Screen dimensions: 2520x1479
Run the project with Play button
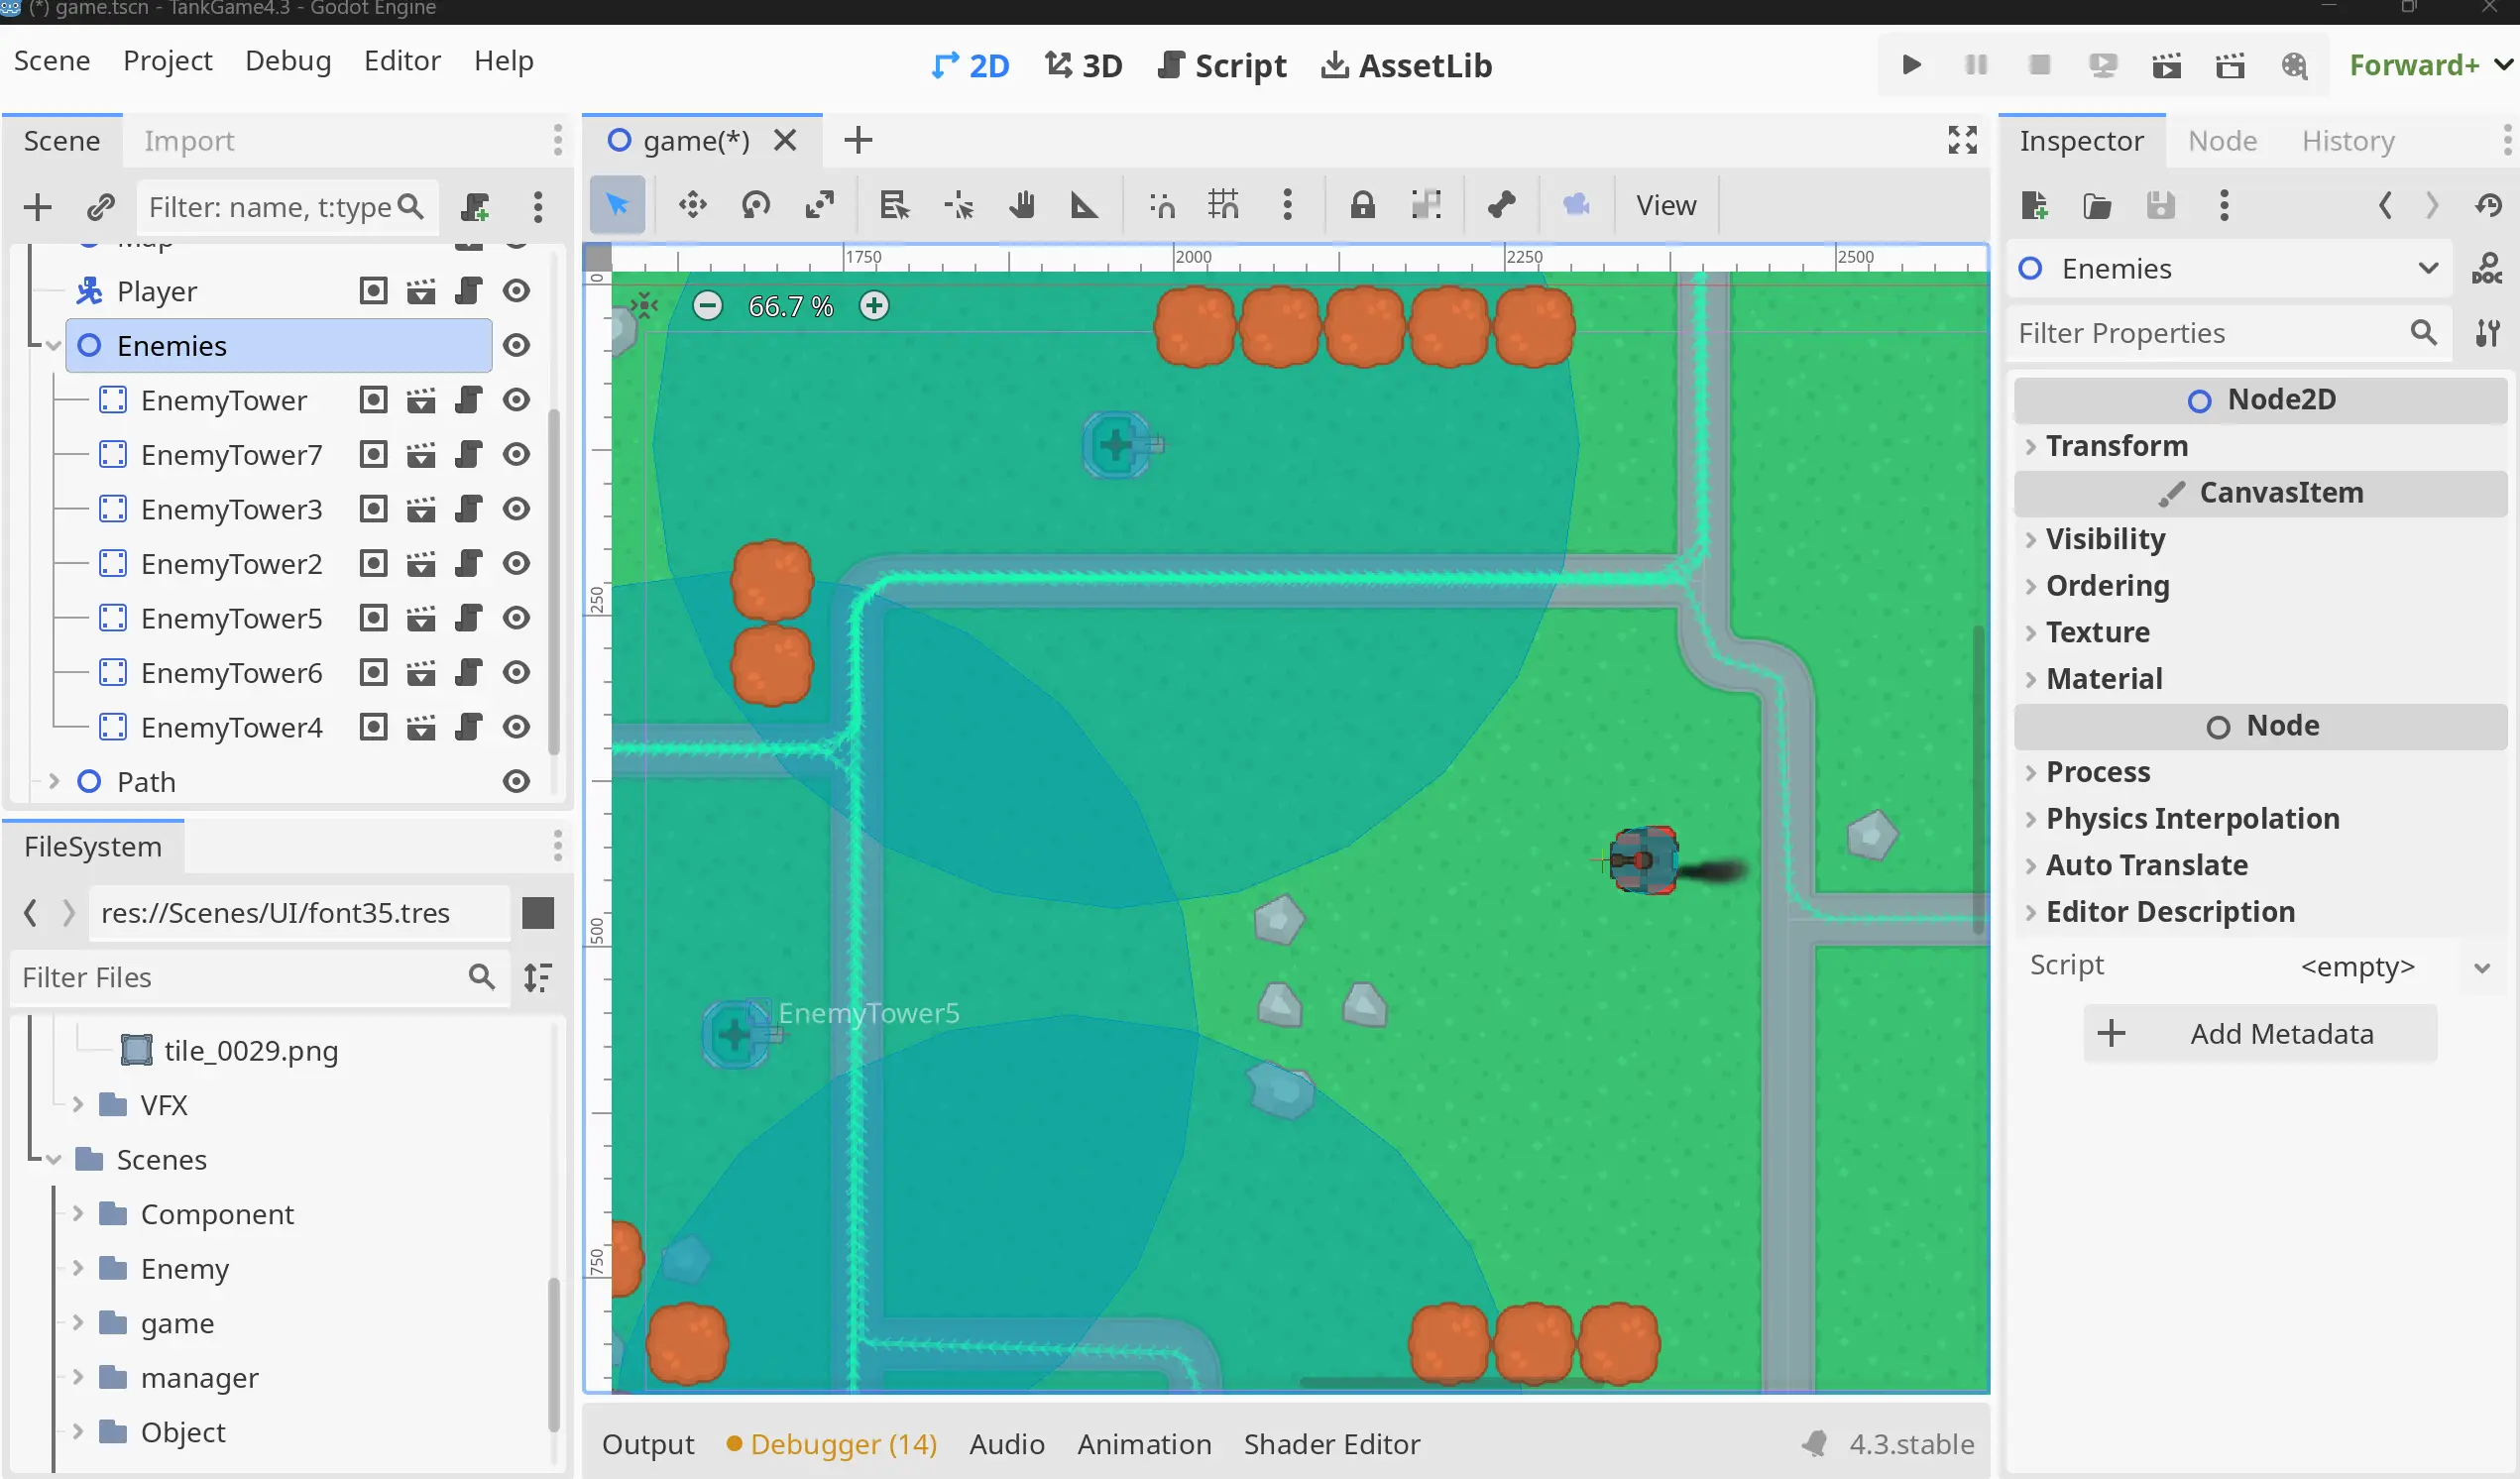(1911, 65)
